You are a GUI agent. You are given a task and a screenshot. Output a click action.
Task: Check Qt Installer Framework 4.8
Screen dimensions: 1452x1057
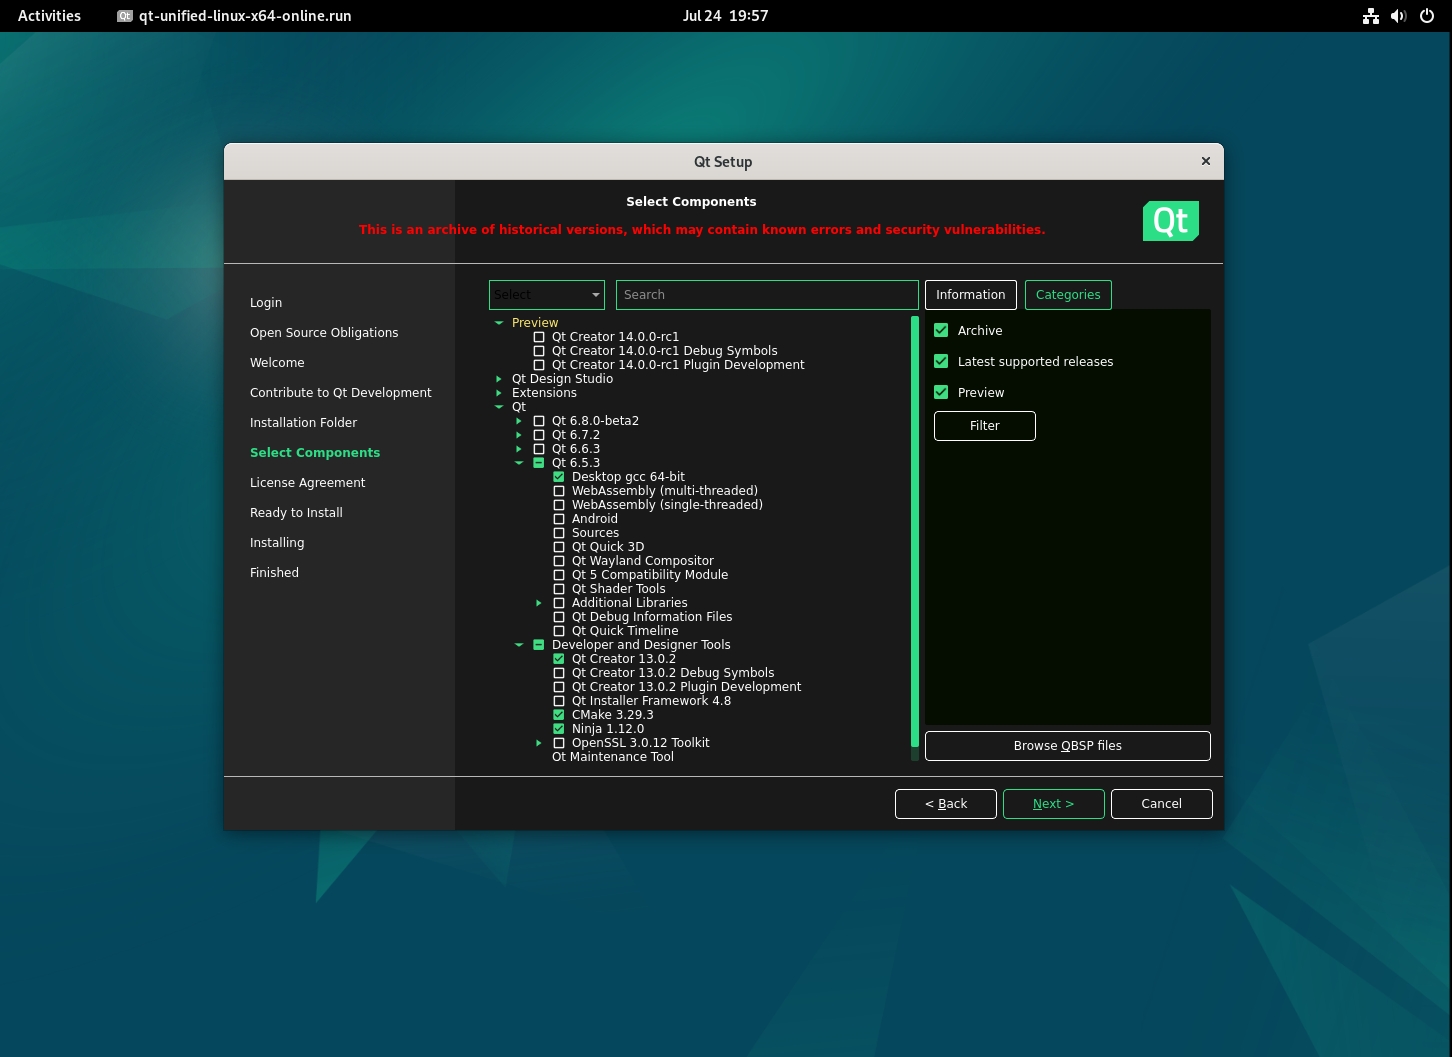(x=559, y=701)
